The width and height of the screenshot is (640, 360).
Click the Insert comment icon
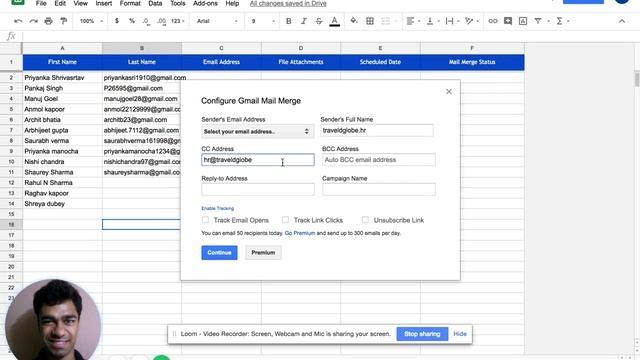508,21
